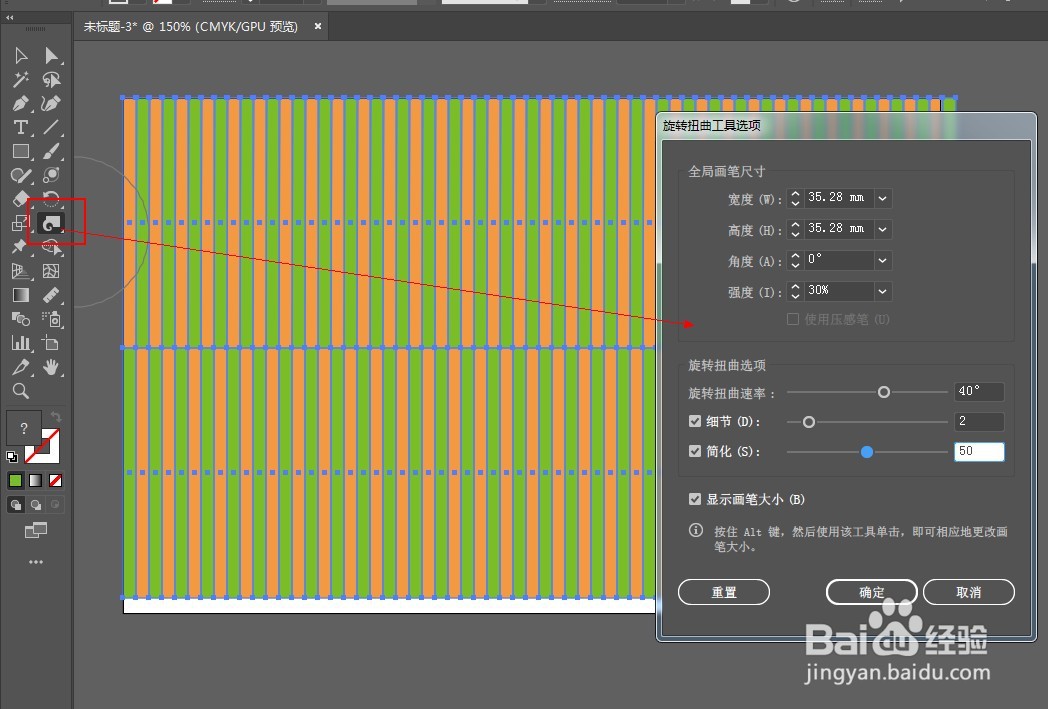Expand the 角度 (A) dropdown
The image size is (1048, 709).
click(x=881, y=260)
